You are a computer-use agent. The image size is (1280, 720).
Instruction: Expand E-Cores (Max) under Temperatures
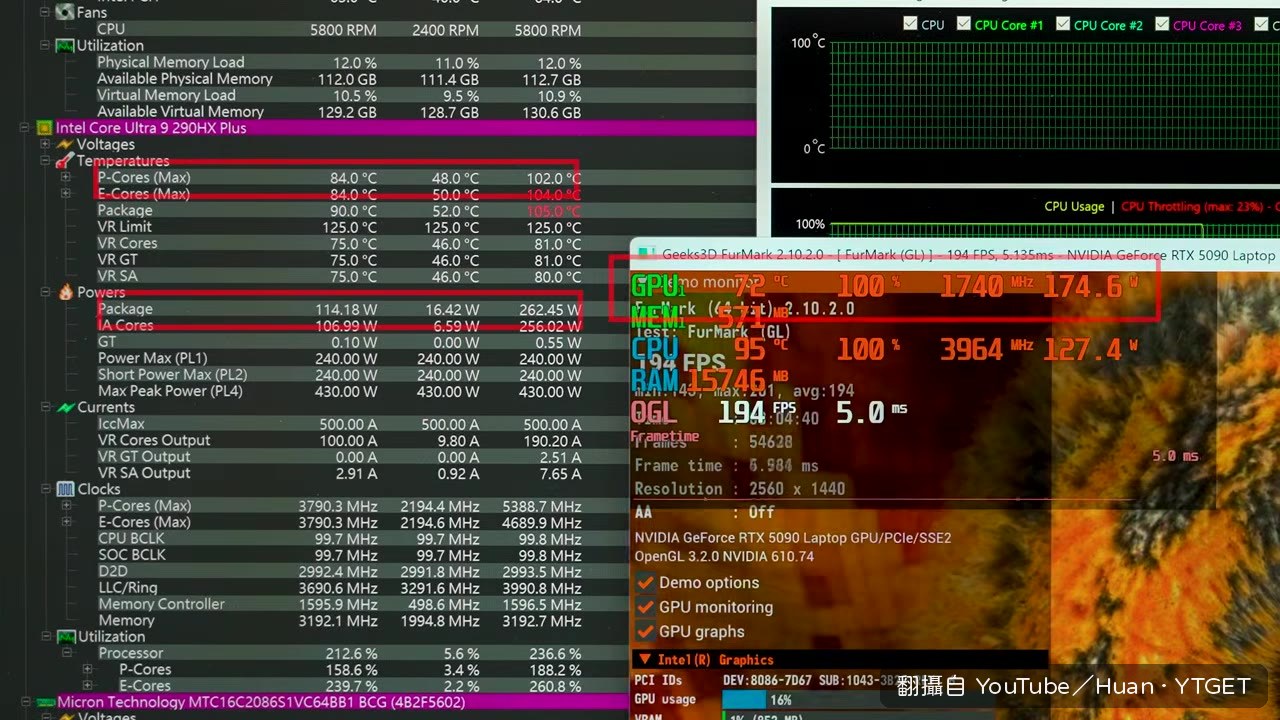65,194
